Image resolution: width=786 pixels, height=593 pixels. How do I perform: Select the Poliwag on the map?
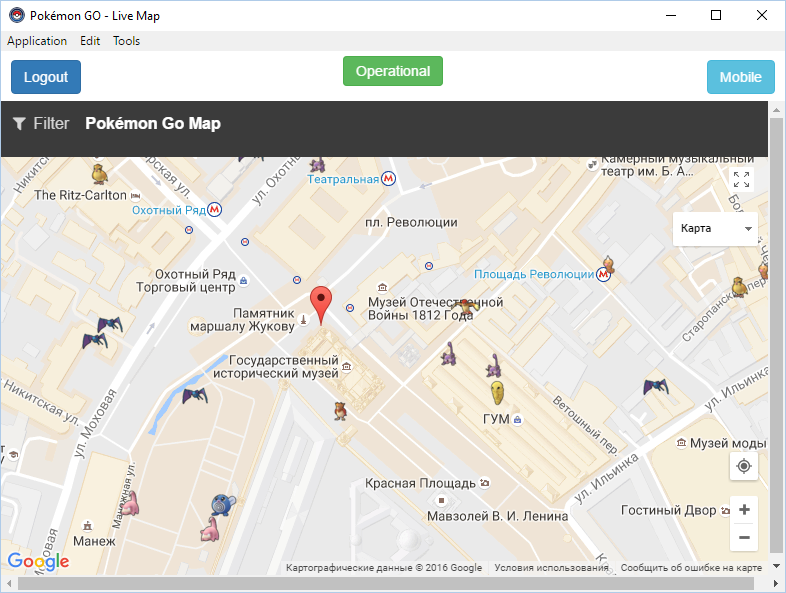220,505
